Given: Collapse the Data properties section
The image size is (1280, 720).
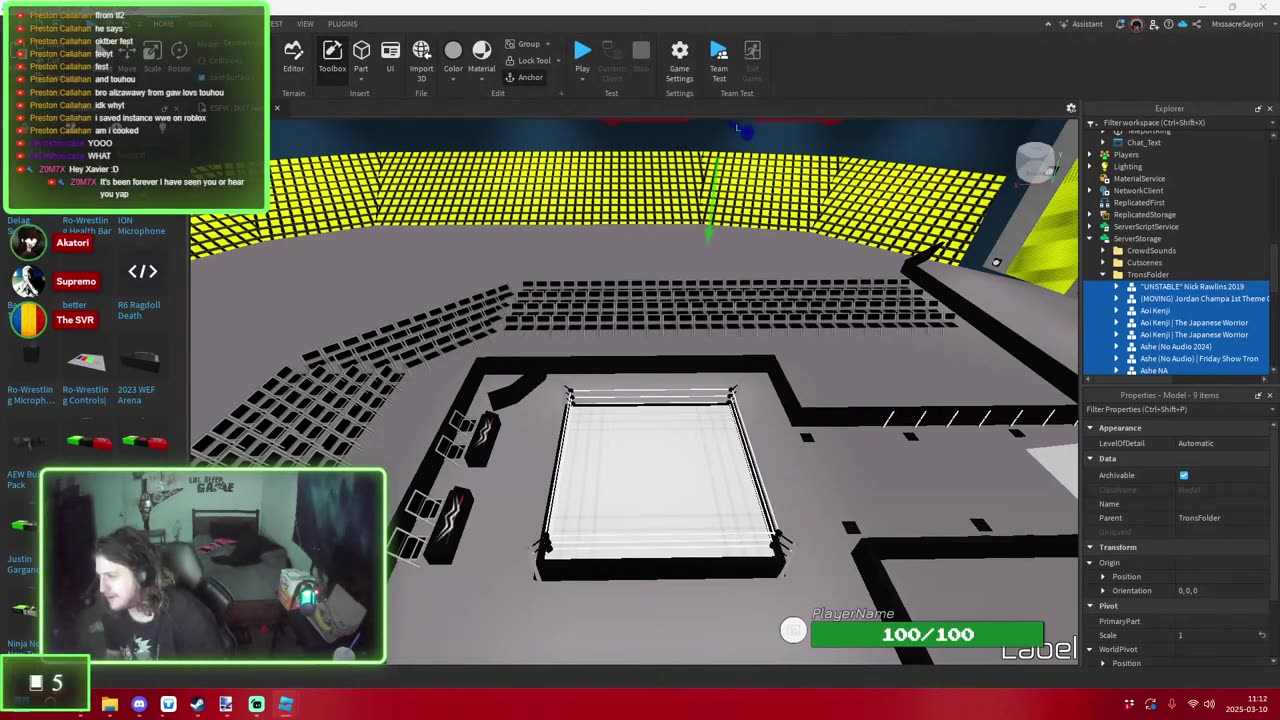Looking at the screenshot, I should 1091,459.
